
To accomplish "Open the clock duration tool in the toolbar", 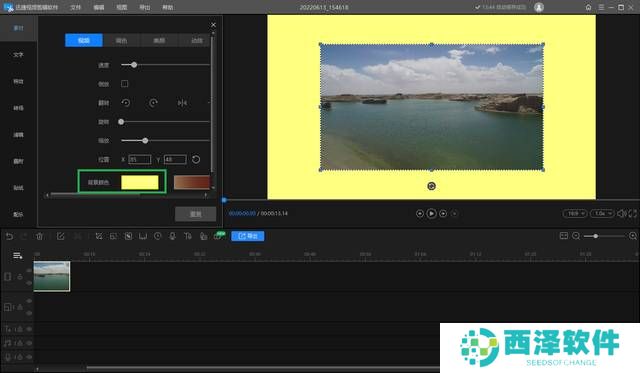I will pyautogui.click(x=158, y=236).
